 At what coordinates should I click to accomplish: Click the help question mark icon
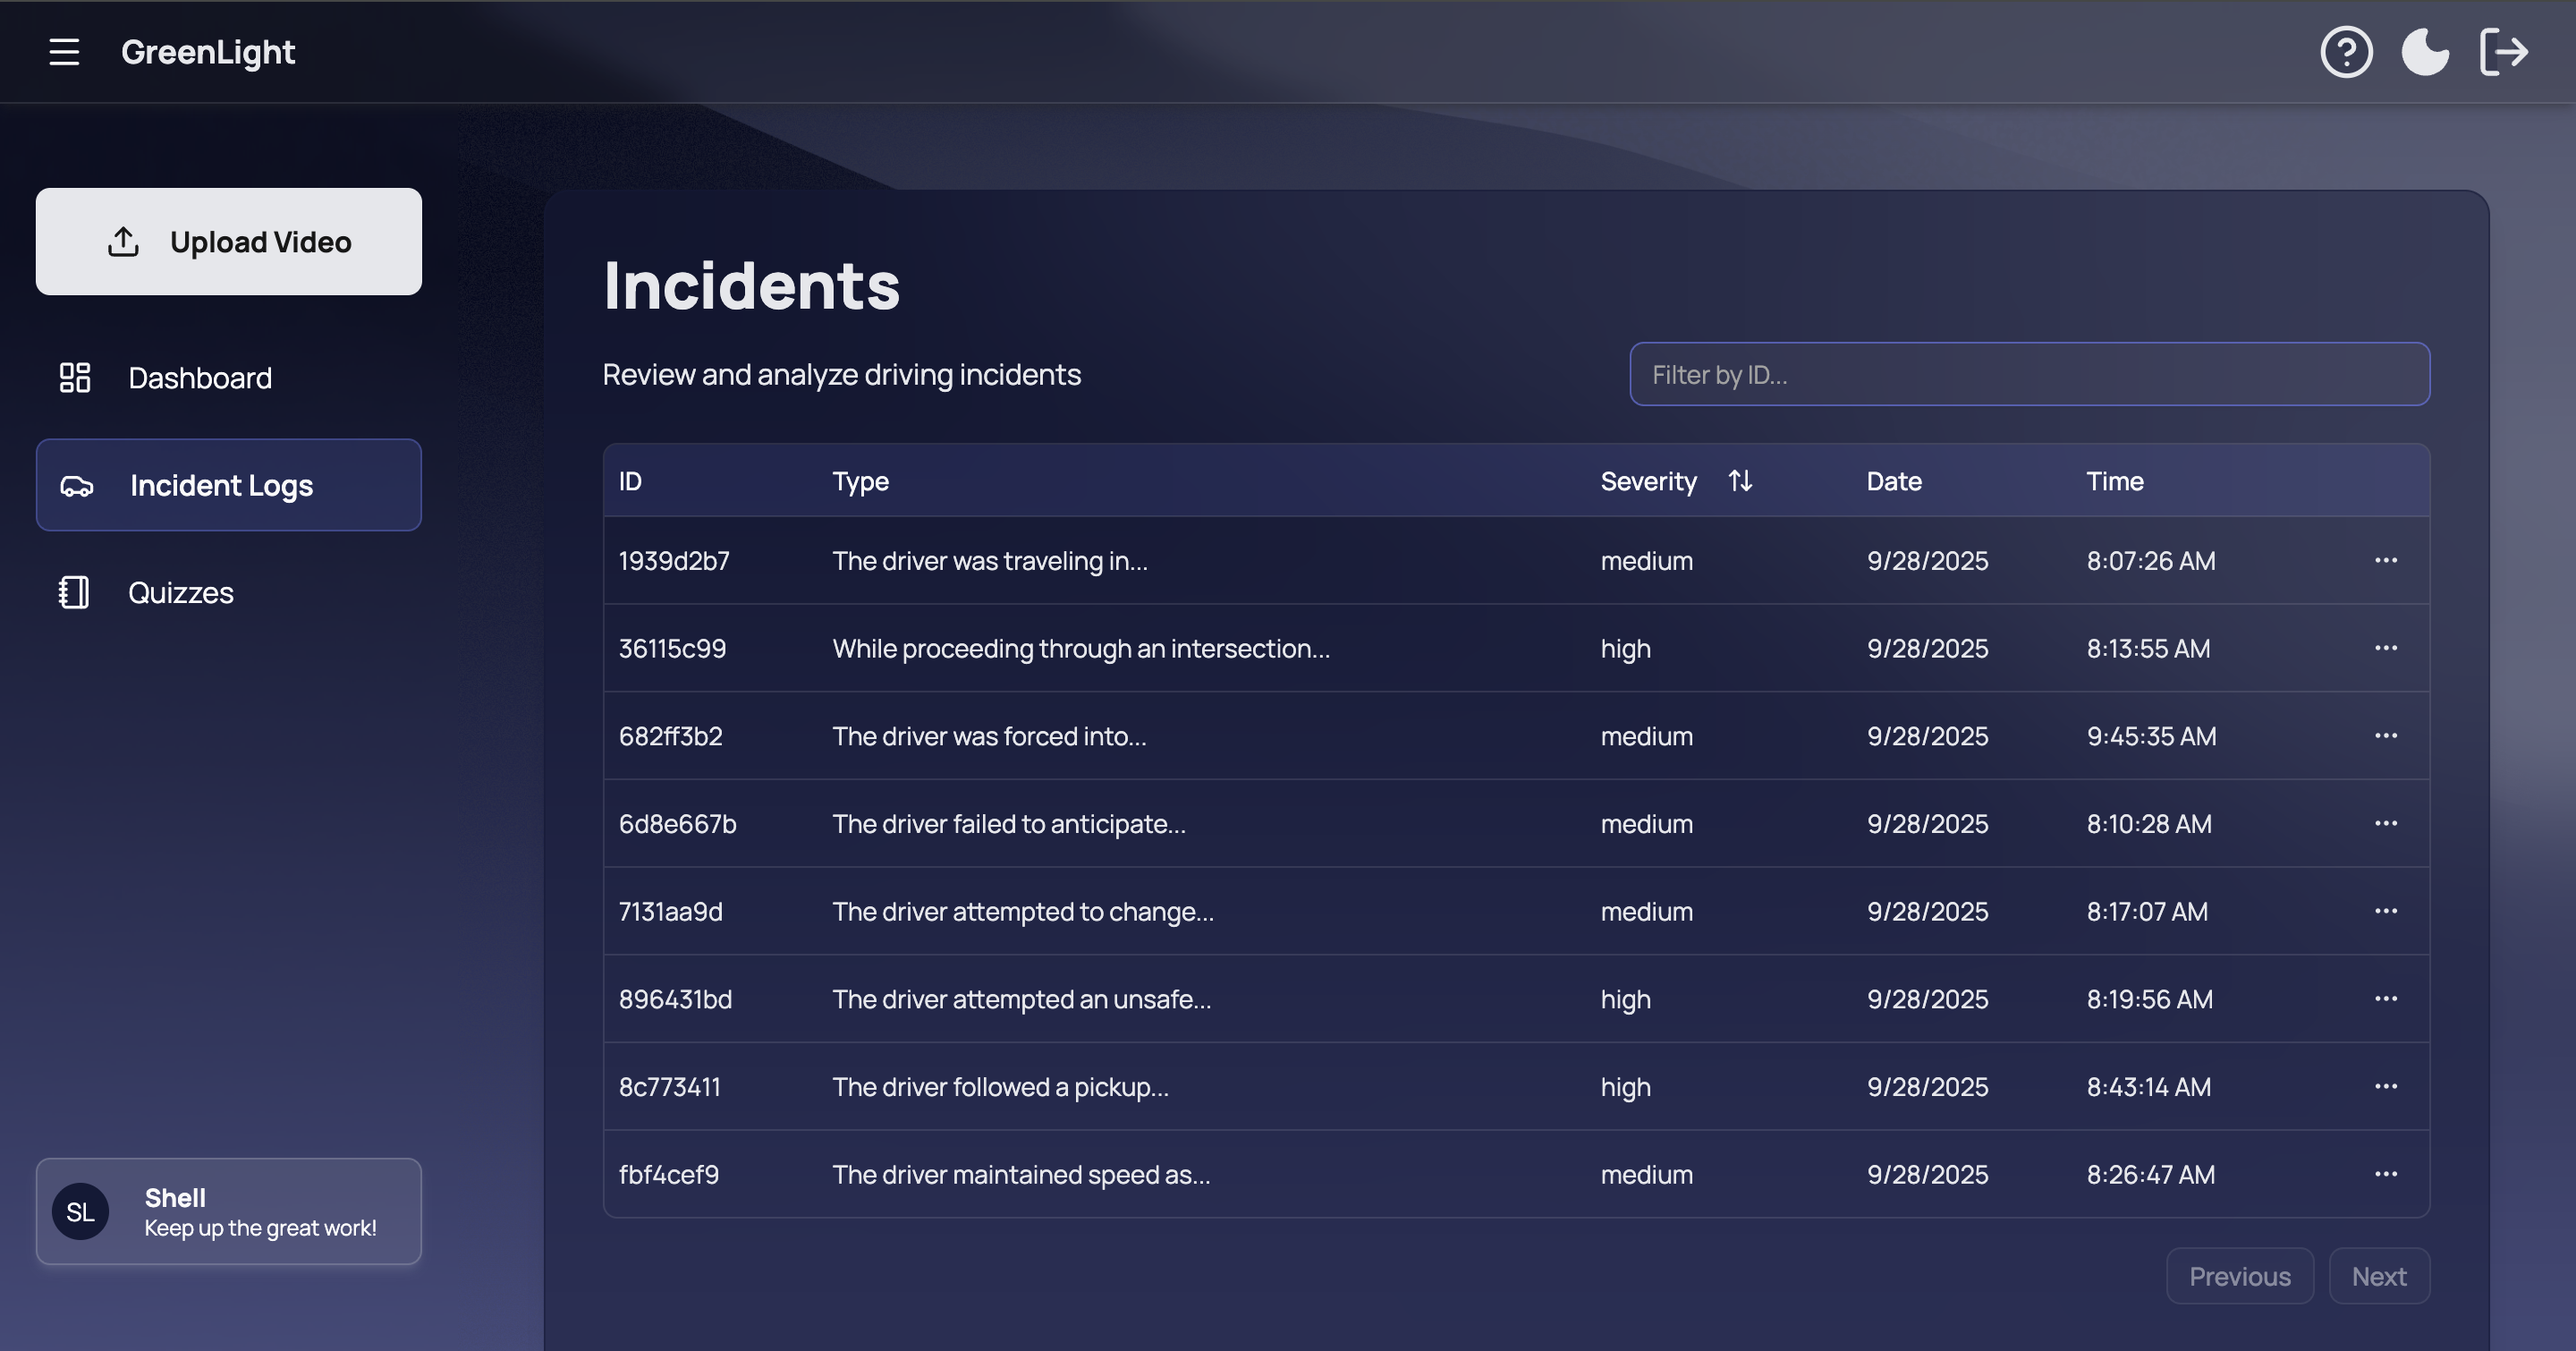point(2346,52)
